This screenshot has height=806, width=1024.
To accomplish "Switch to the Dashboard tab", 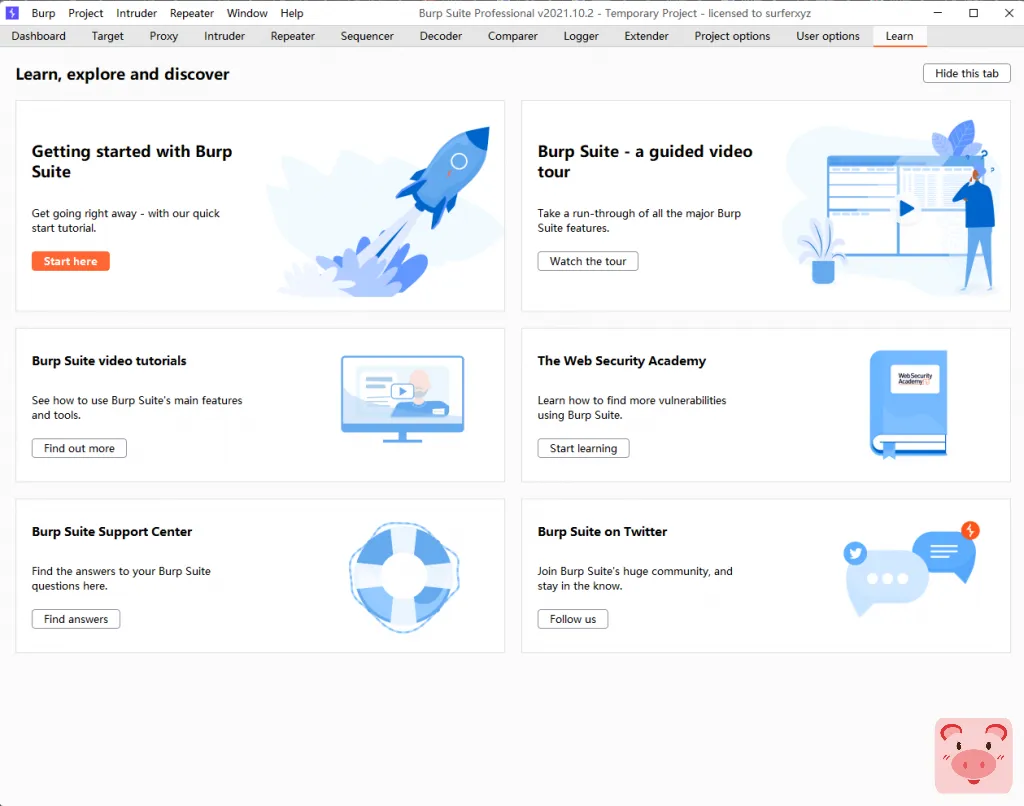I will click(x=39, y=36).
